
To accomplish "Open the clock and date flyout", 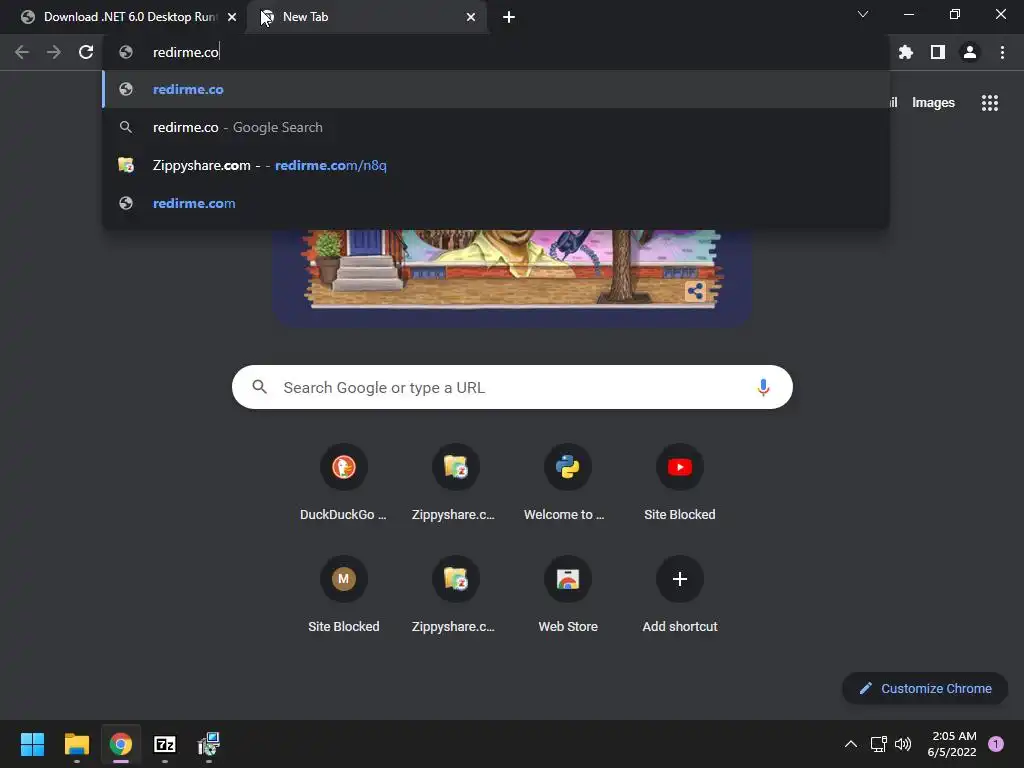I will (x=952, y=744).
